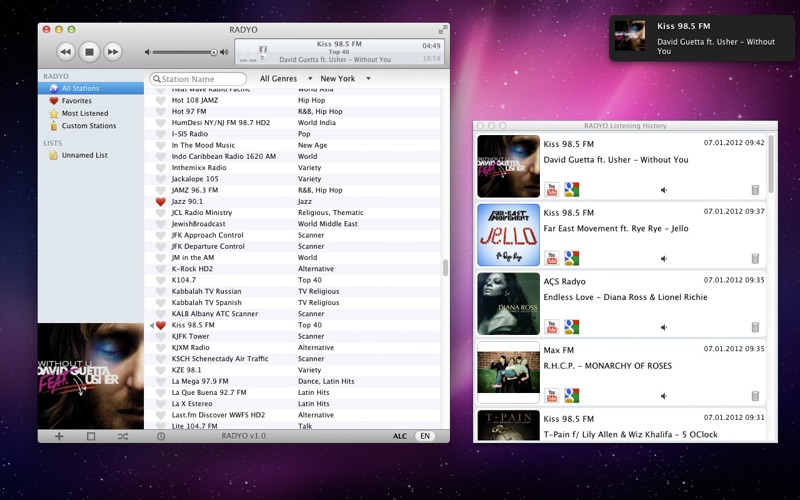
Task: Toggle favorite heart for La Mega 97.9 FM
Action: click(x=161, y=381)
